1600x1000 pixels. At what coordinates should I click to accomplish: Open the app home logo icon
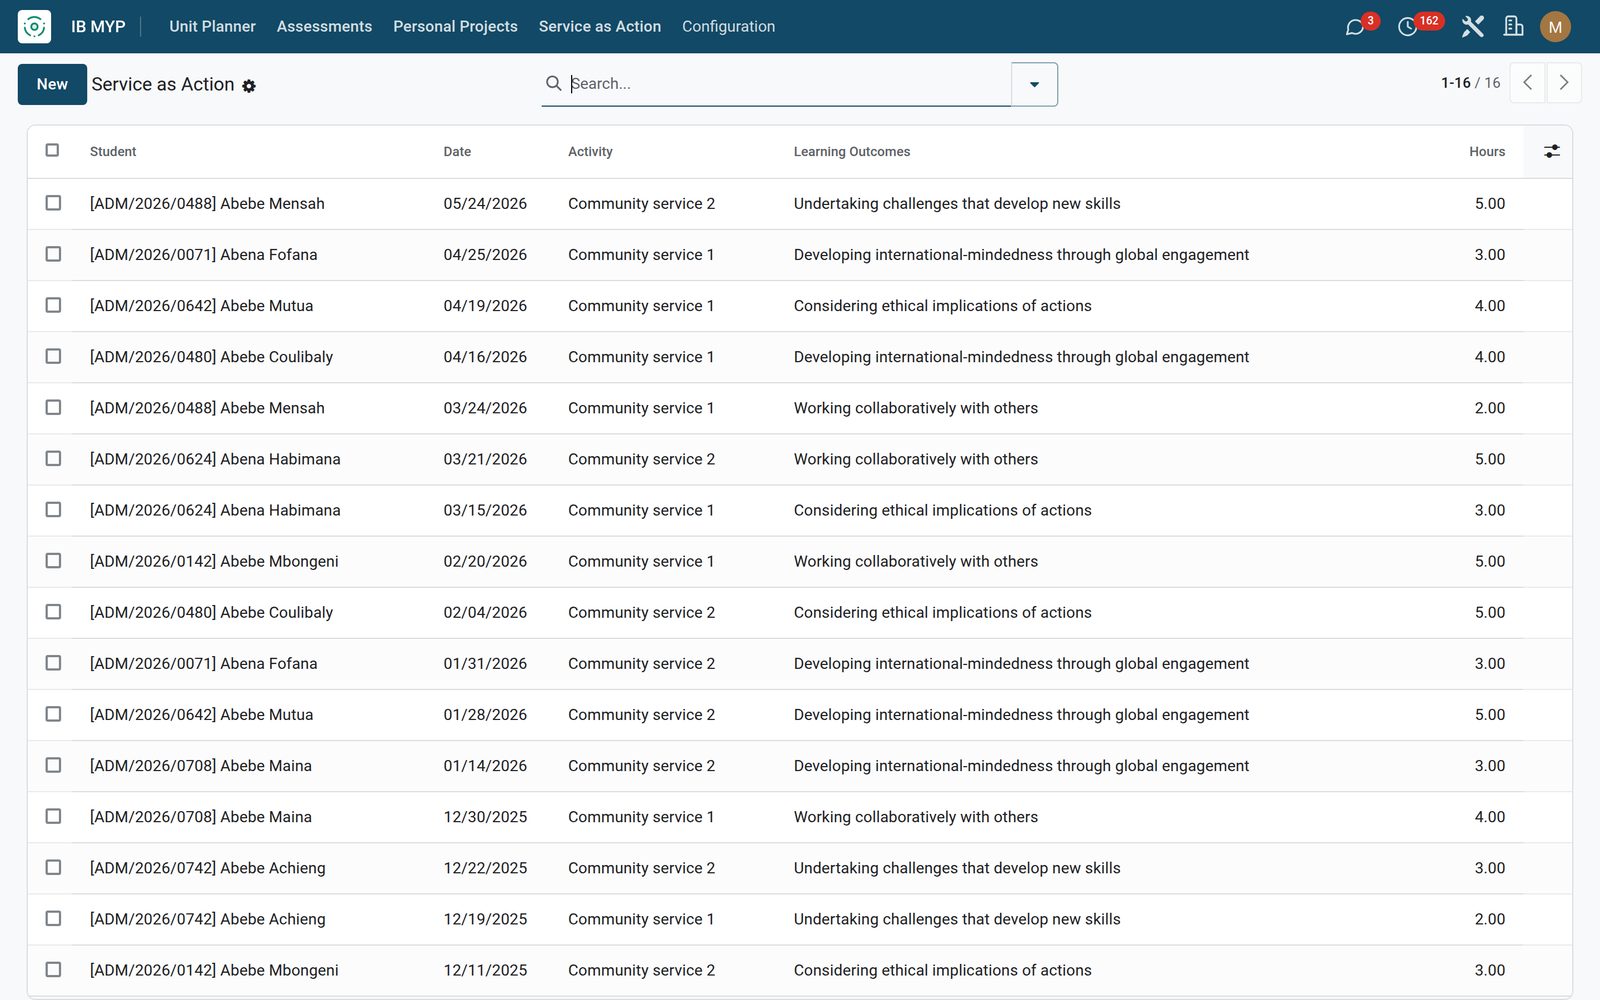pyautogui.click(x=34, y=26)
